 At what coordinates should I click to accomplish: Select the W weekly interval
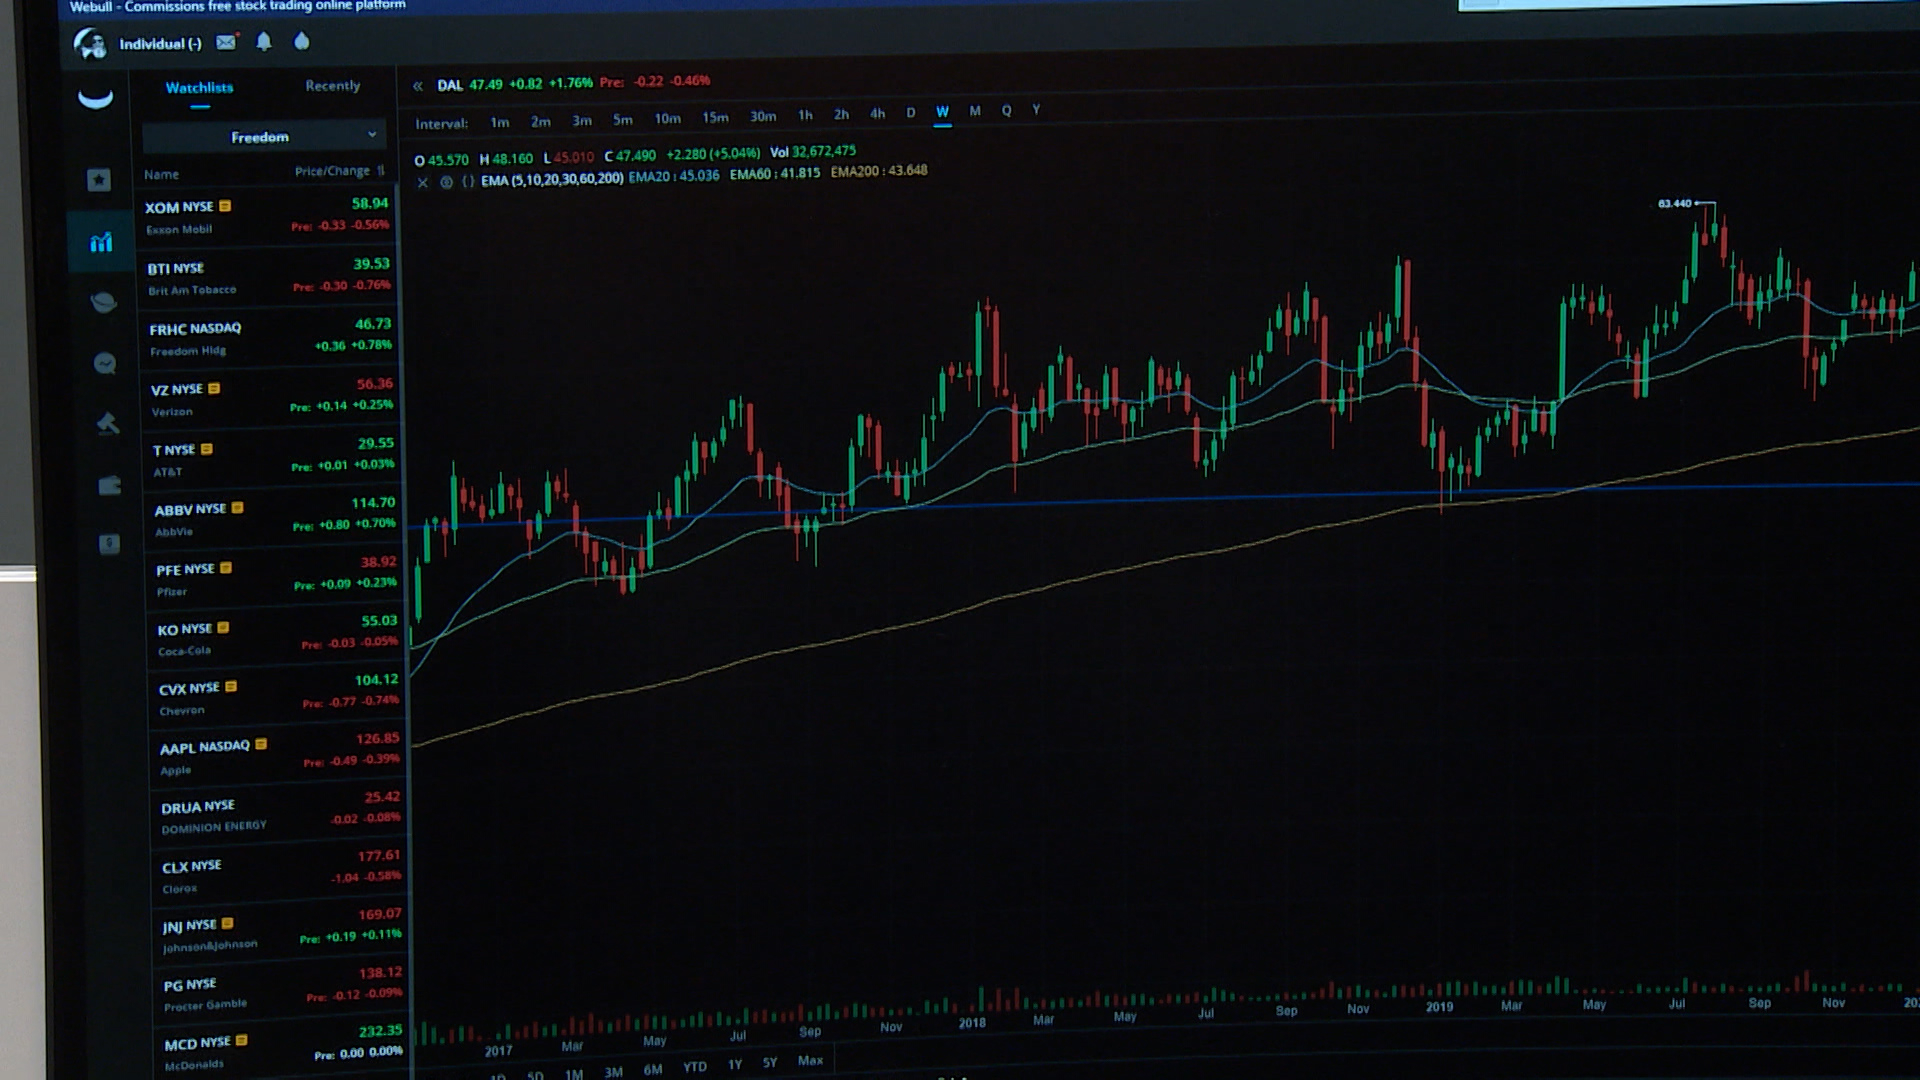[x=942, y=112]
